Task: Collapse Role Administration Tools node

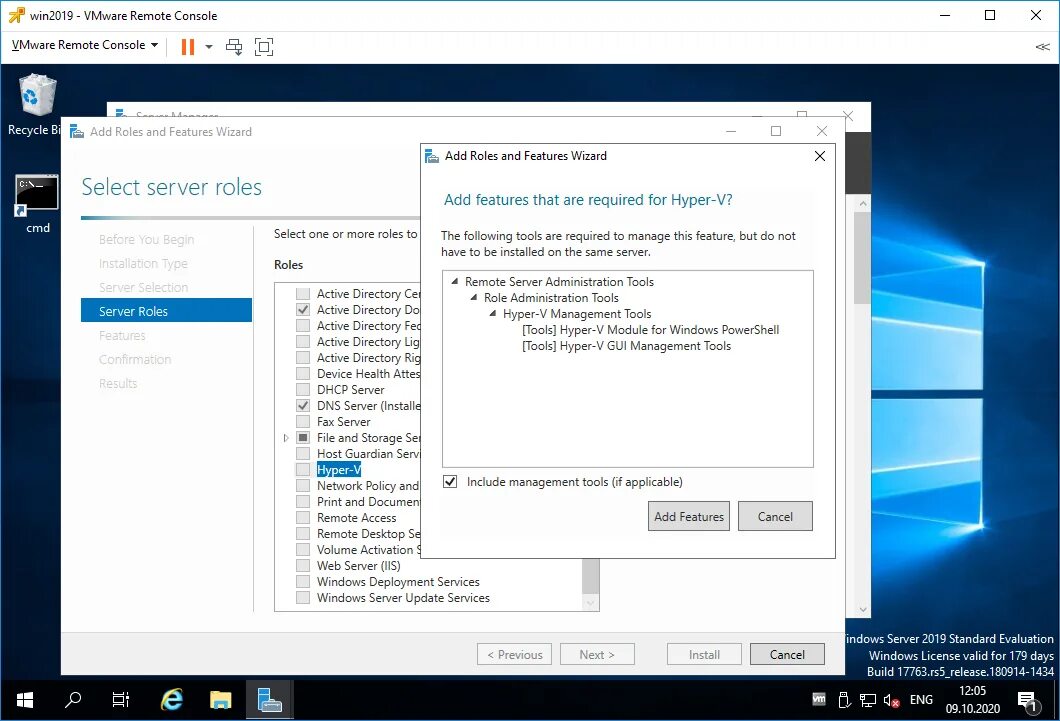Action: click(474, 297)
